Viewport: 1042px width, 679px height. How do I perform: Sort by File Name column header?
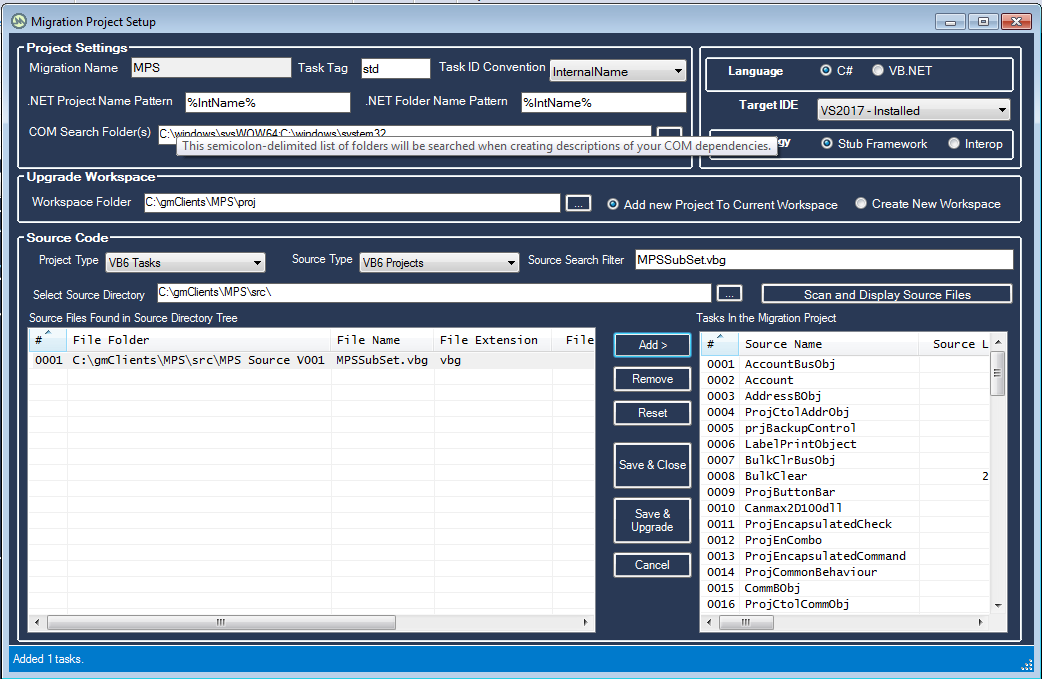click(381, 340)
